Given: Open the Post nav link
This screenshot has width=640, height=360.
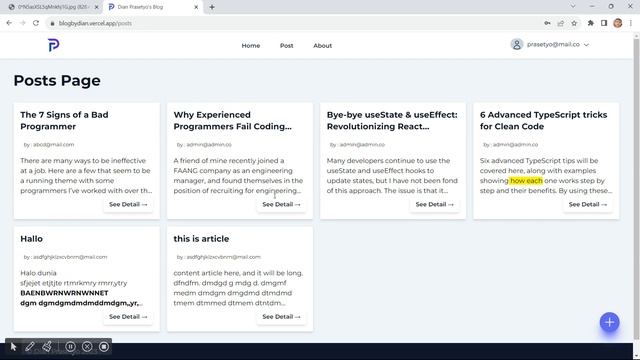Looking at the screenshot, I should tap(287, 46).
